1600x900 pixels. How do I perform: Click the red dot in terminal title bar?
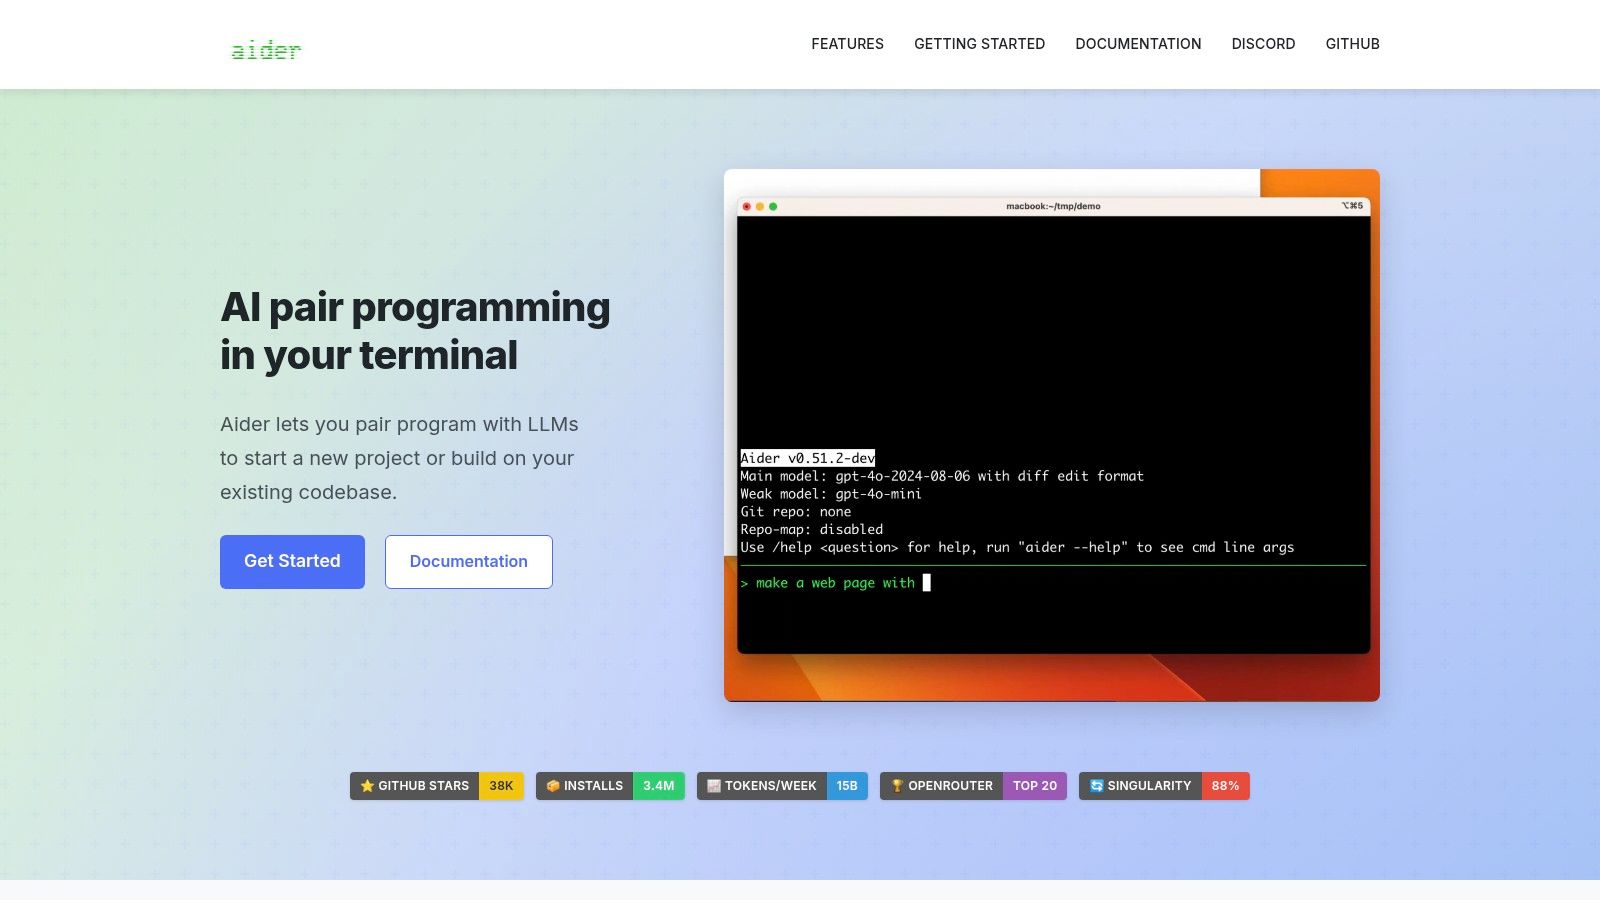(x=746, y=207)
